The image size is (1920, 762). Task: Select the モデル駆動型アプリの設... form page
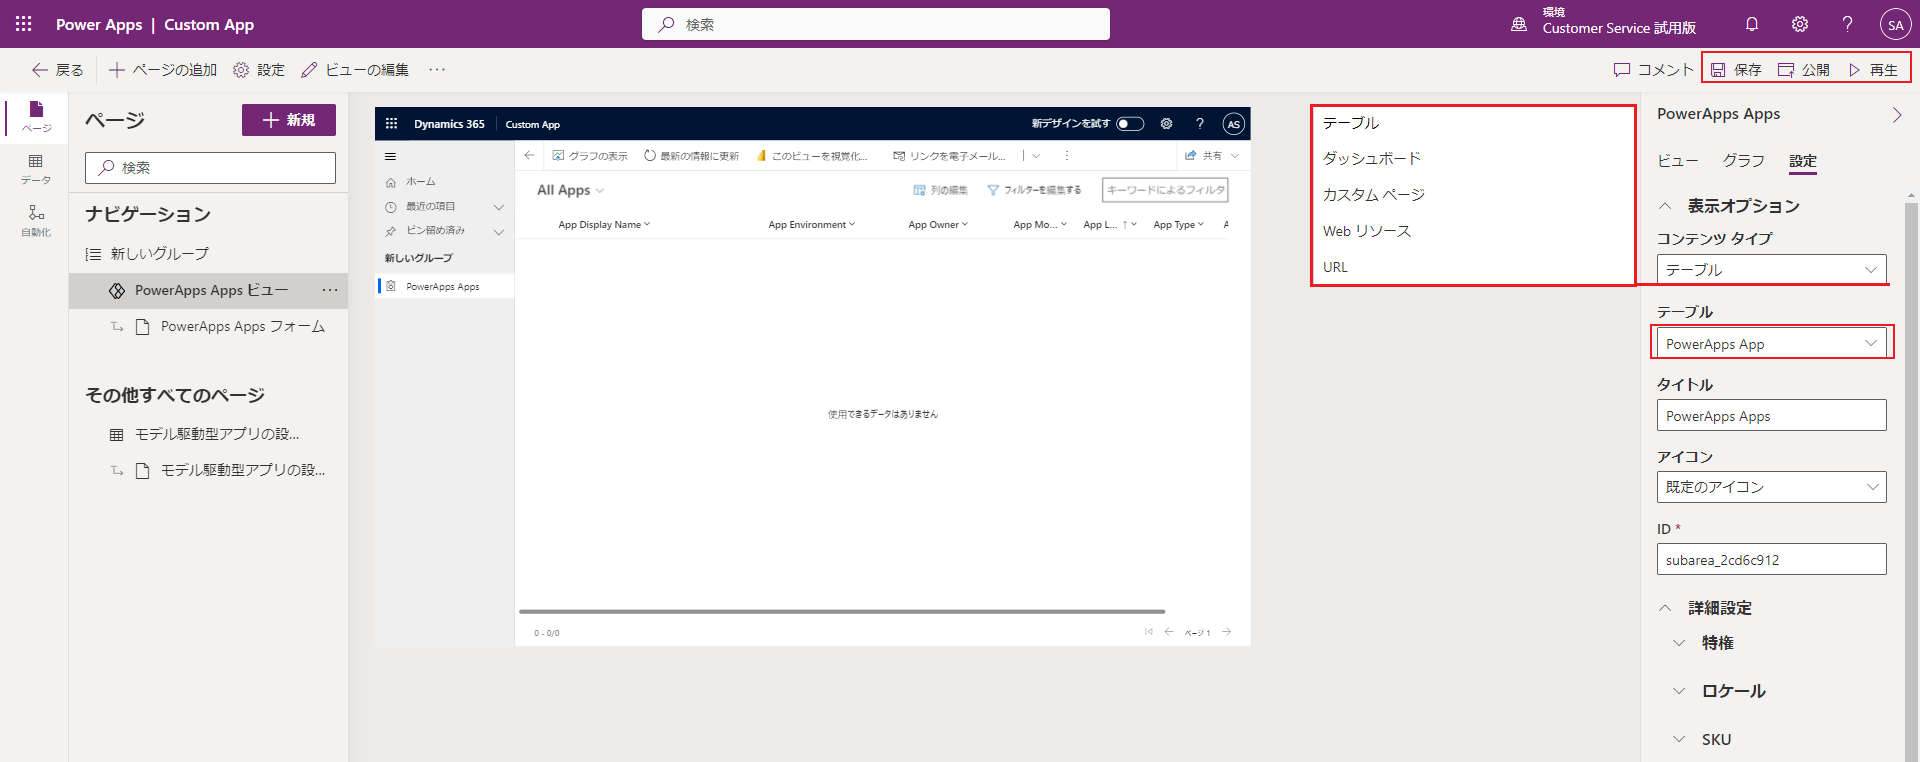pos(243,470)
